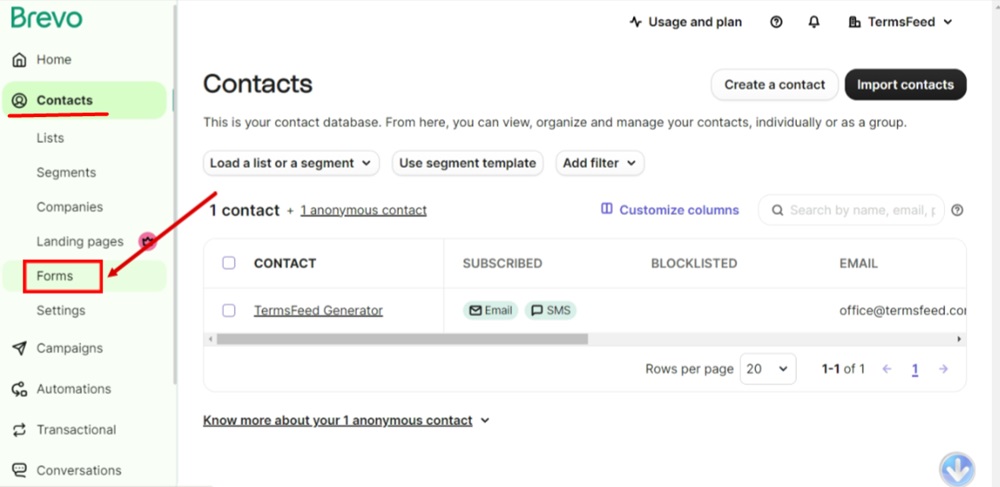1000x487 pixels.
Task: Open the Rows per page dropdown
Action: pyautogui.click(x=768, y=369)
